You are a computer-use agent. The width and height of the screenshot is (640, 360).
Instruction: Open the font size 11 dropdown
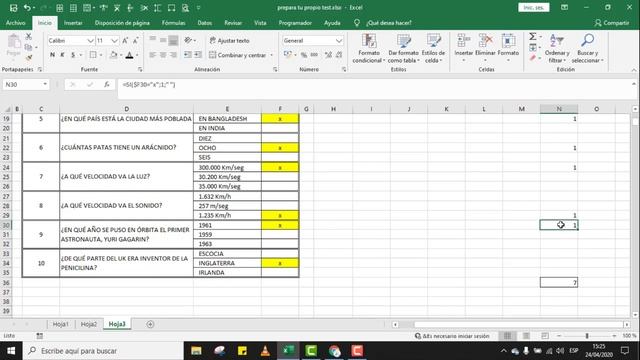(x=114, y=41)
